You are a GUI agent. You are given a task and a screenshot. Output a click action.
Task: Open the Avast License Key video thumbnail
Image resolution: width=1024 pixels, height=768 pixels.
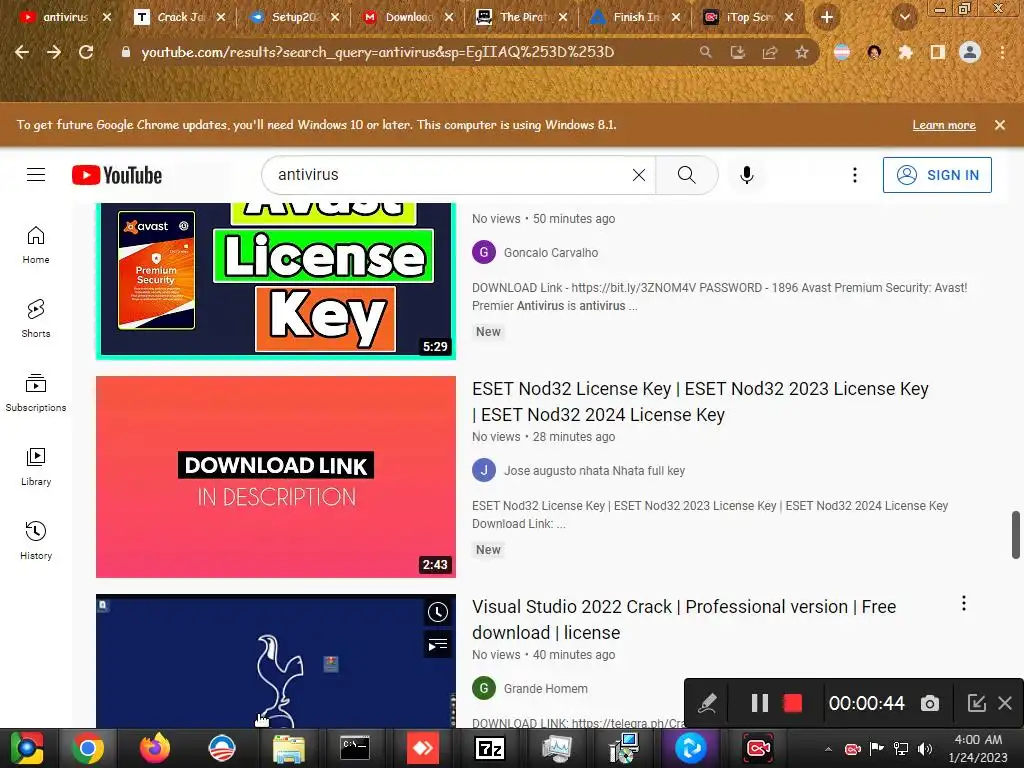(276, 281)
